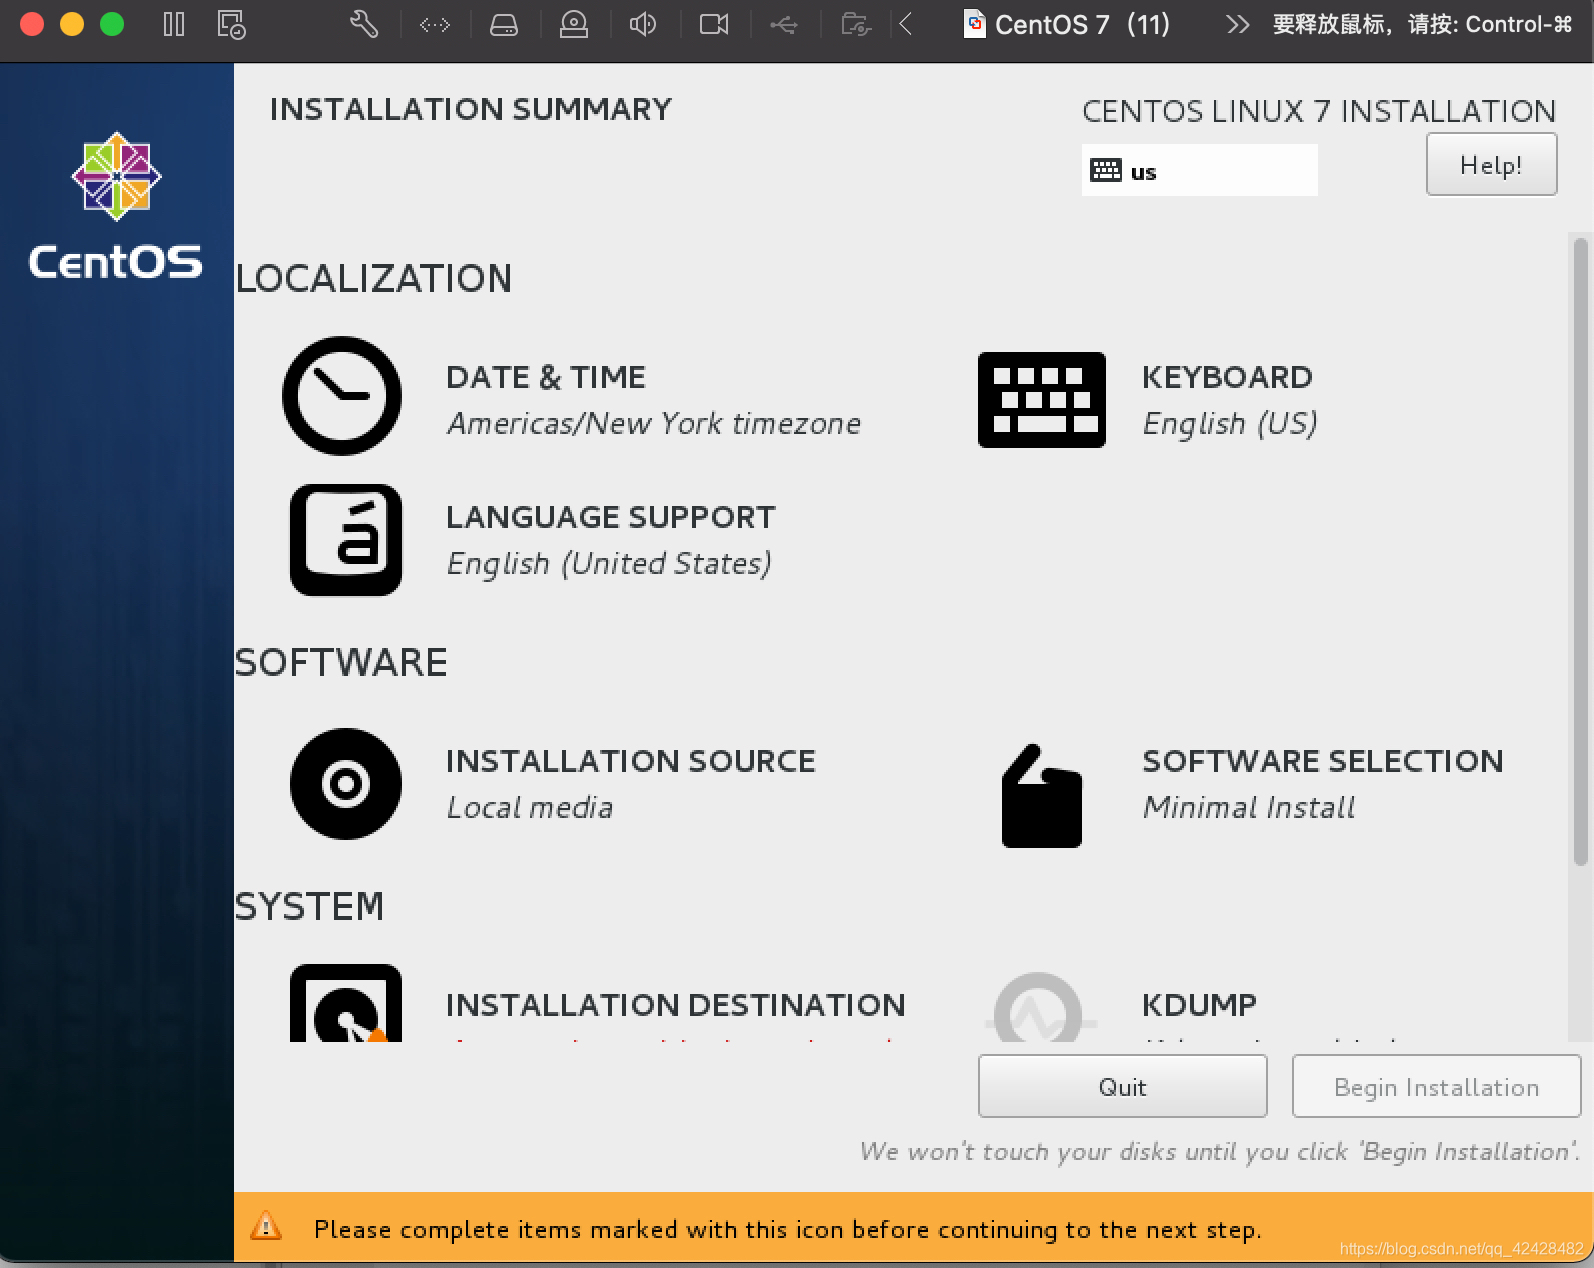
Task: Open the Keyboard layout icon
Action: 1041,399
